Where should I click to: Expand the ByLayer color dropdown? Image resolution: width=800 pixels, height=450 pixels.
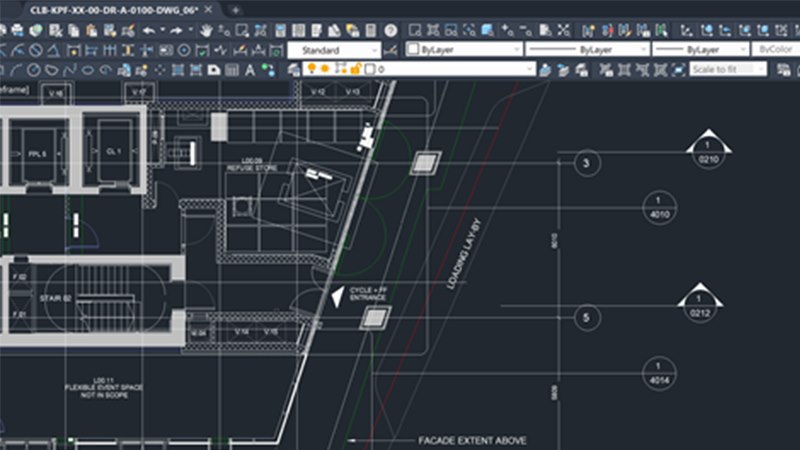[464, 49]
